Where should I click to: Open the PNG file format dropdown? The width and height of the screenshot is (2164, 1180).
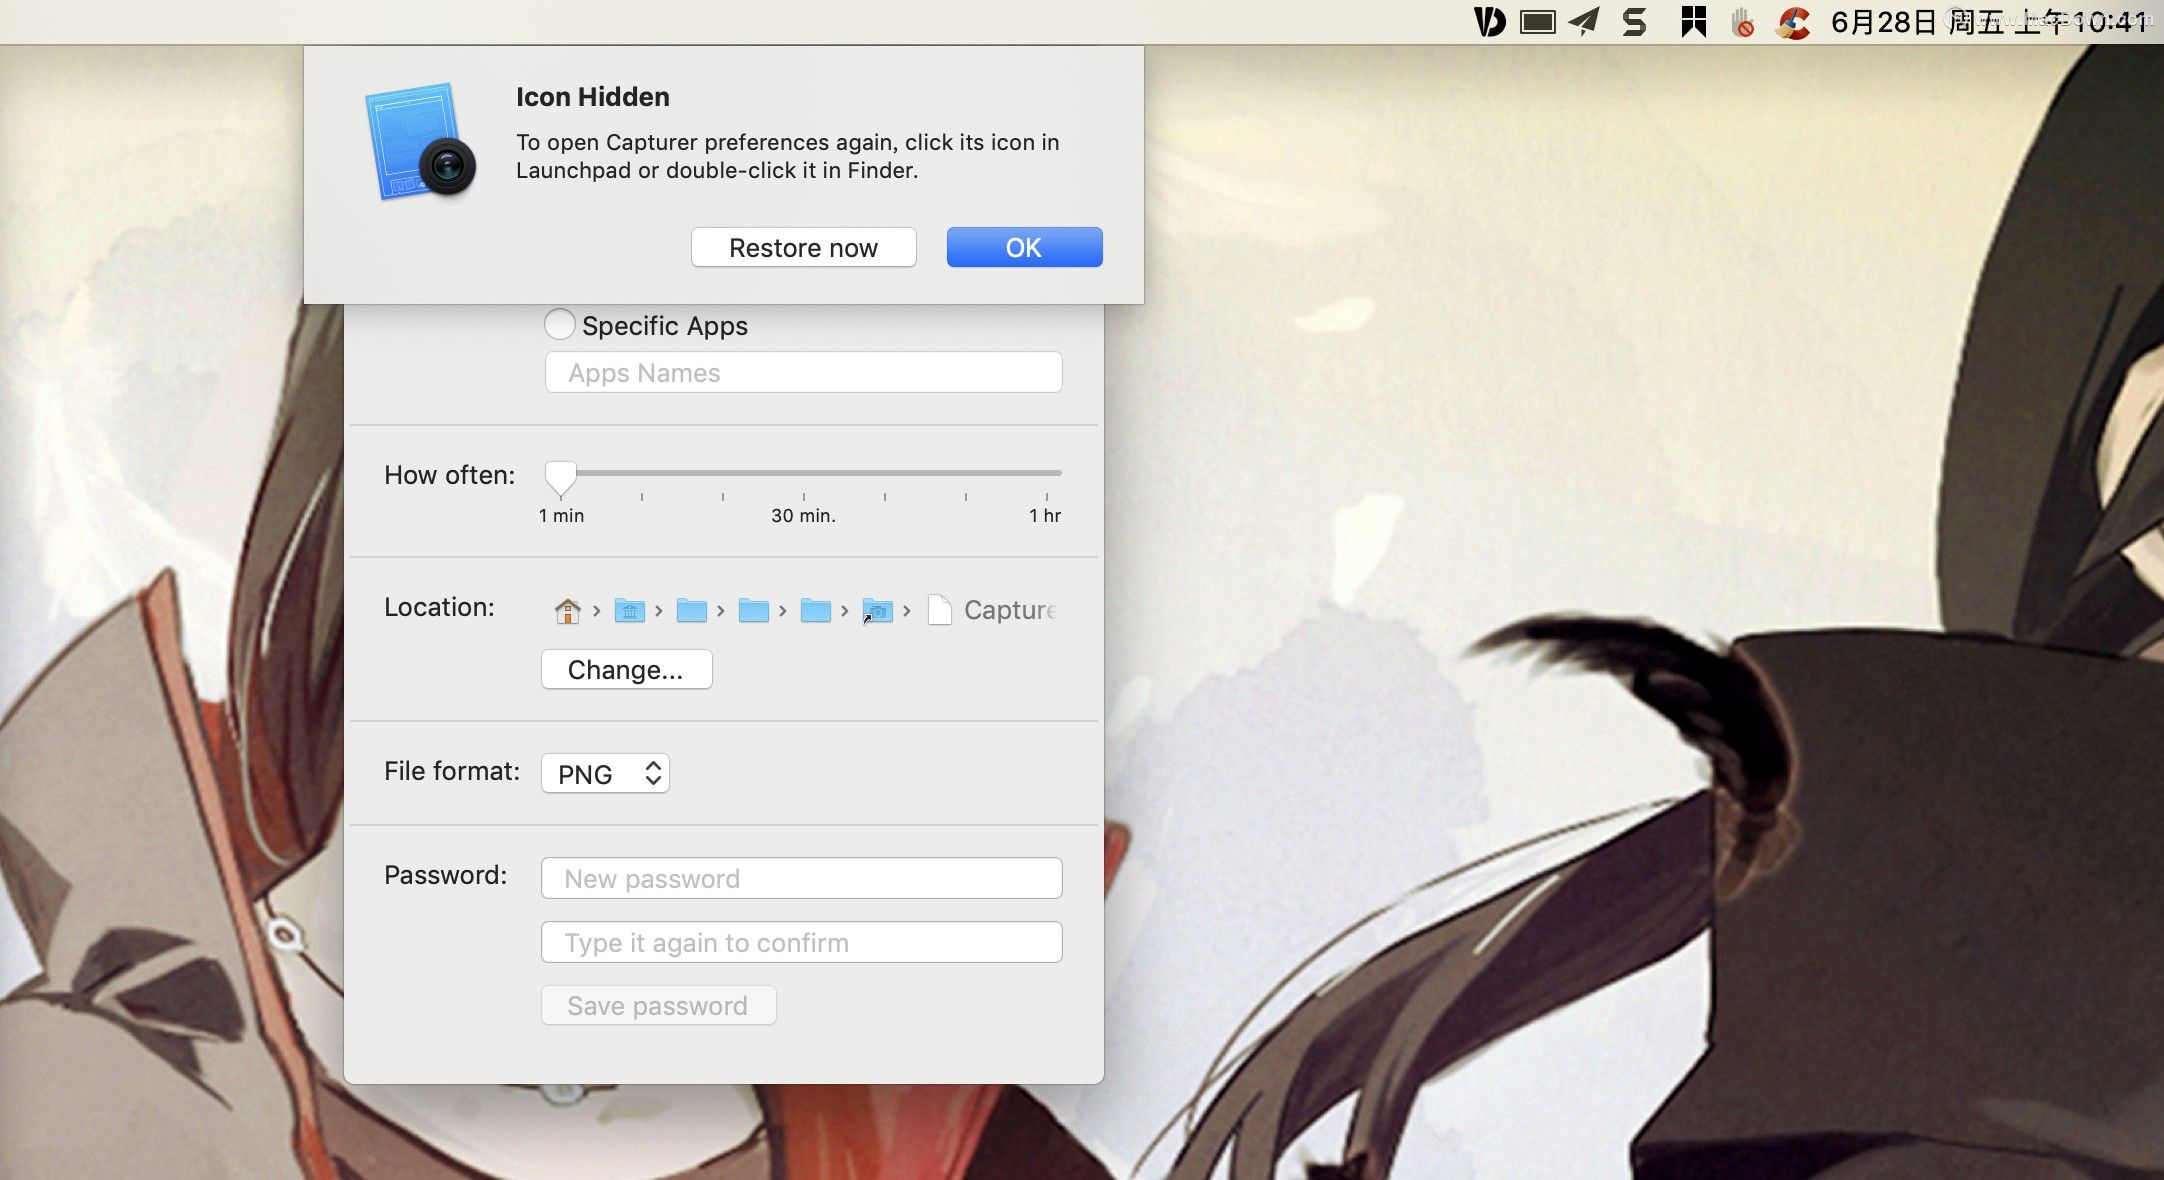coord(605,773)
